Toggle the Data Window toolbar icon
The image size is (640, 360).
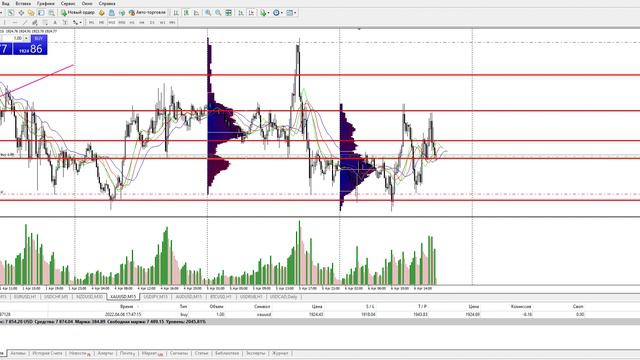click(21, 13)
